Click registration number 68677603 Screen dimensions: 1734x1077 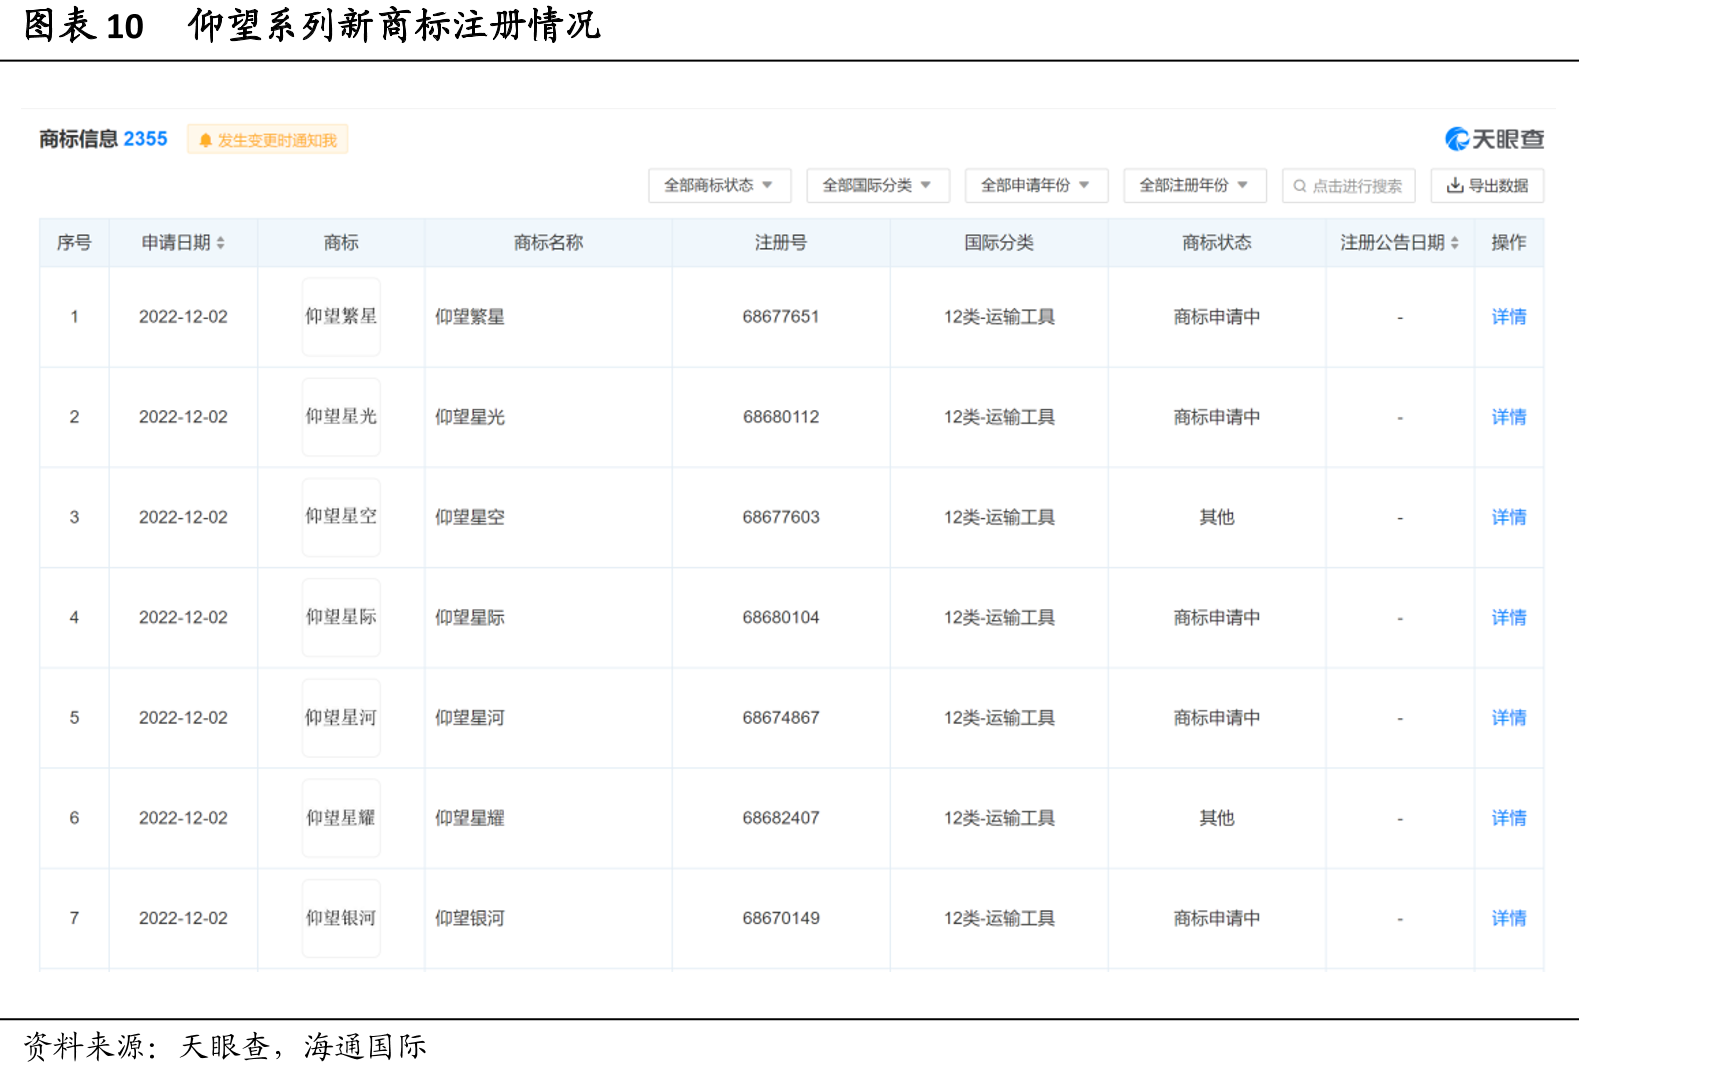click(781, 517)
